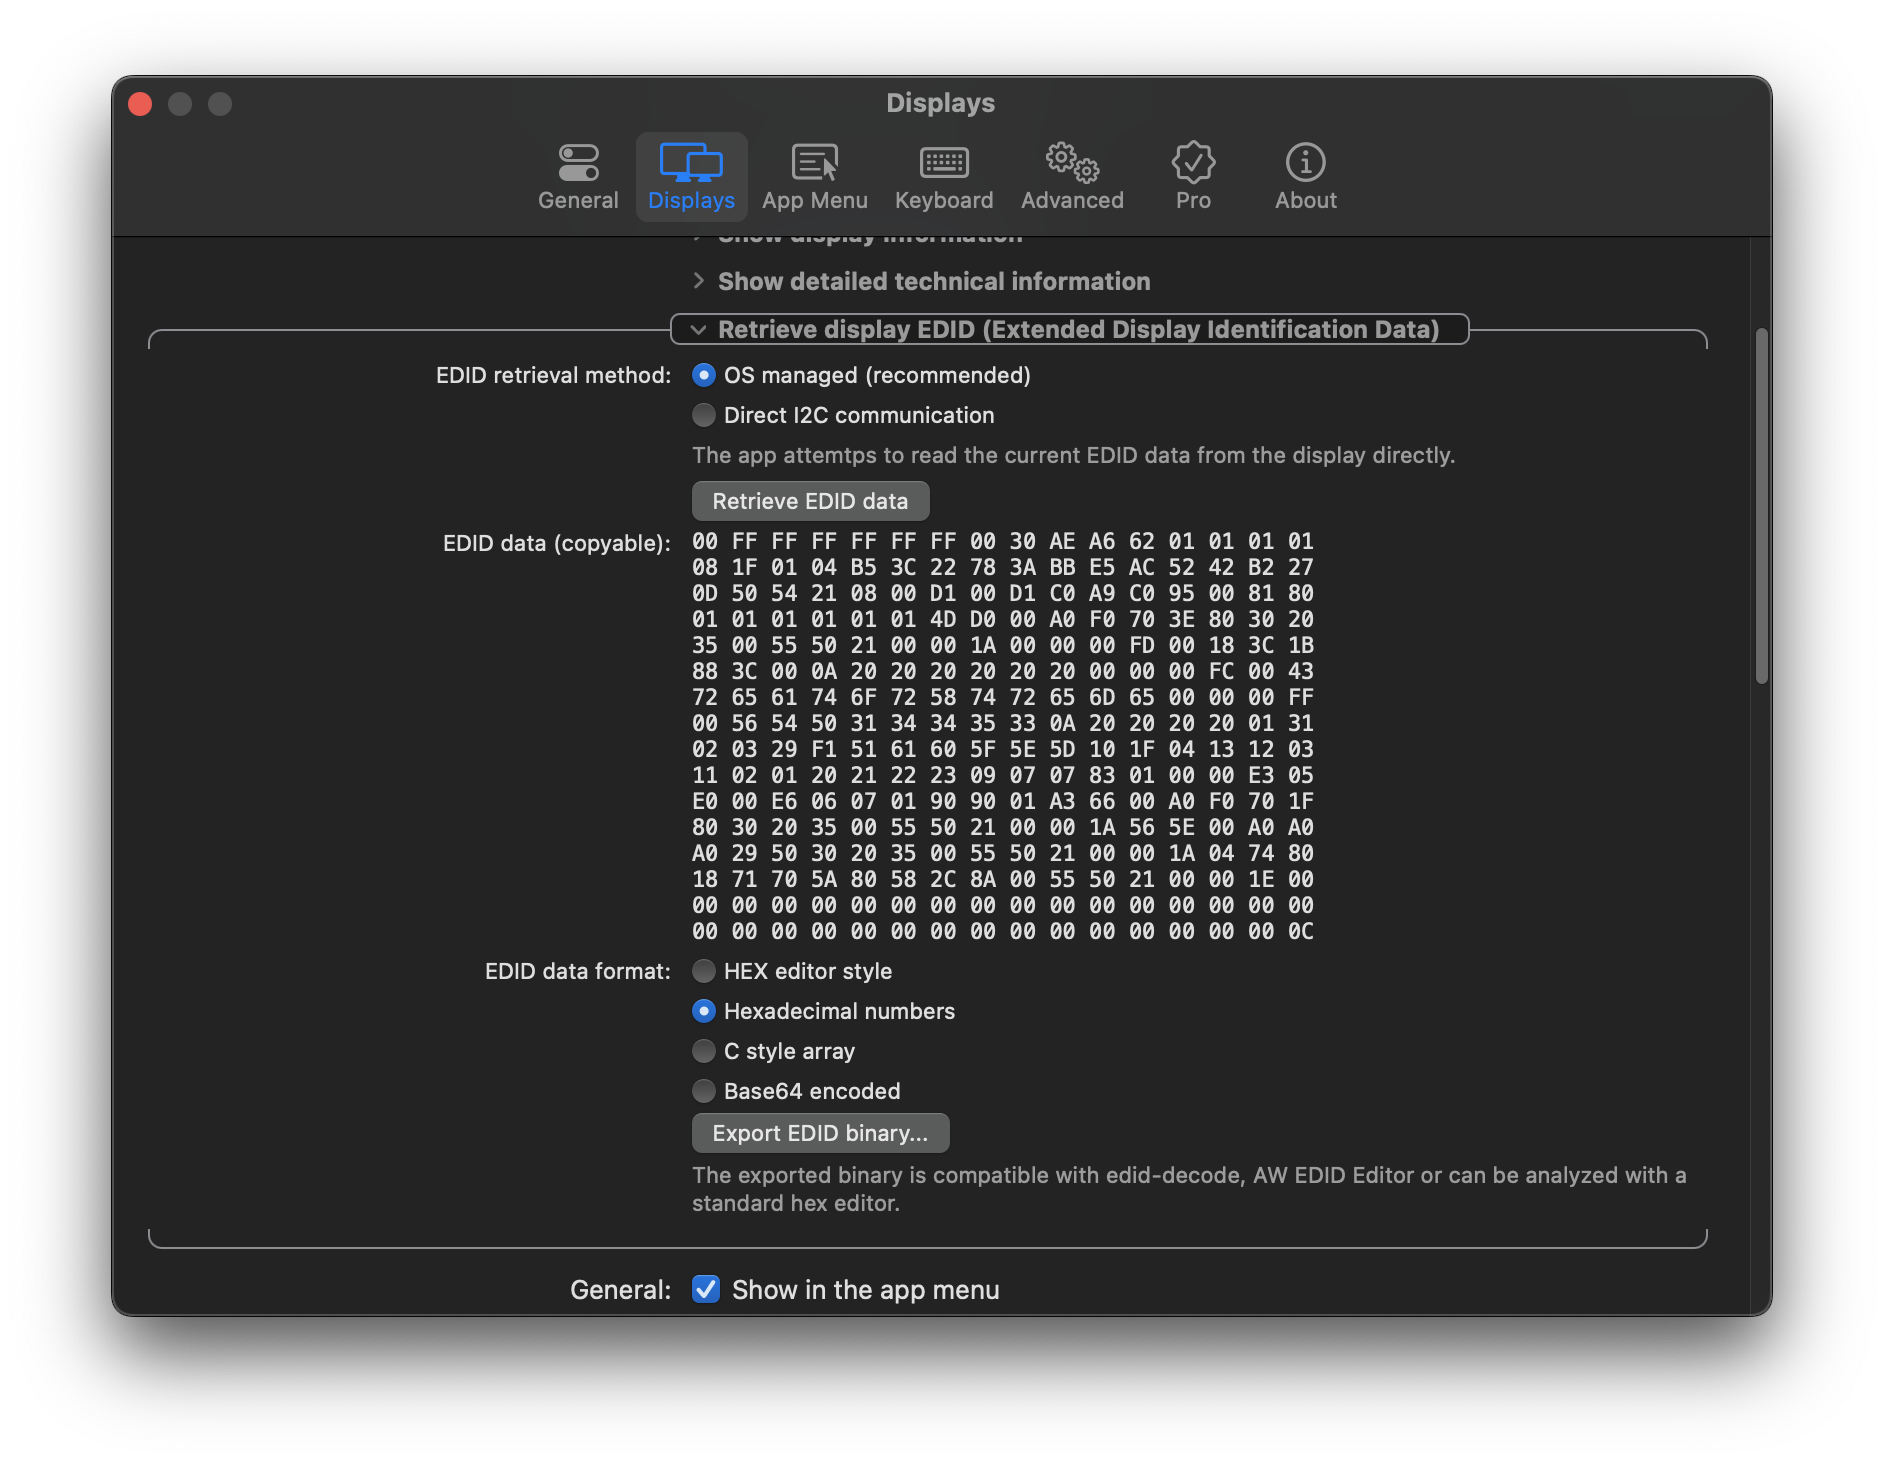Viewport: 1884px width, 1464px height.
Task: Select Hexadecimal numbers format
Action: (704, 1011)
